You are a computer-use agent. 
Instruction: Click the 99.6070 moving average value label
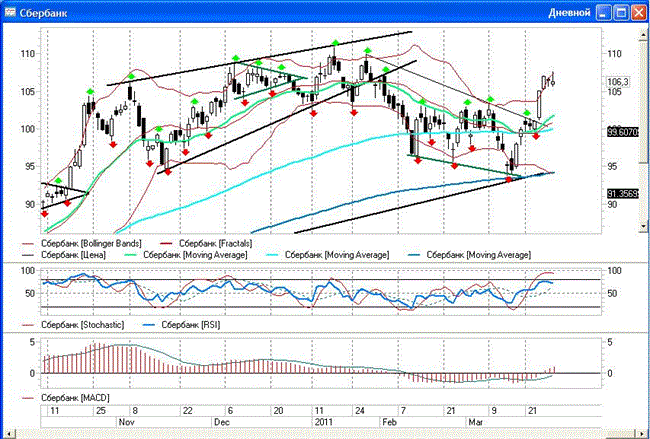pos(623,132)
